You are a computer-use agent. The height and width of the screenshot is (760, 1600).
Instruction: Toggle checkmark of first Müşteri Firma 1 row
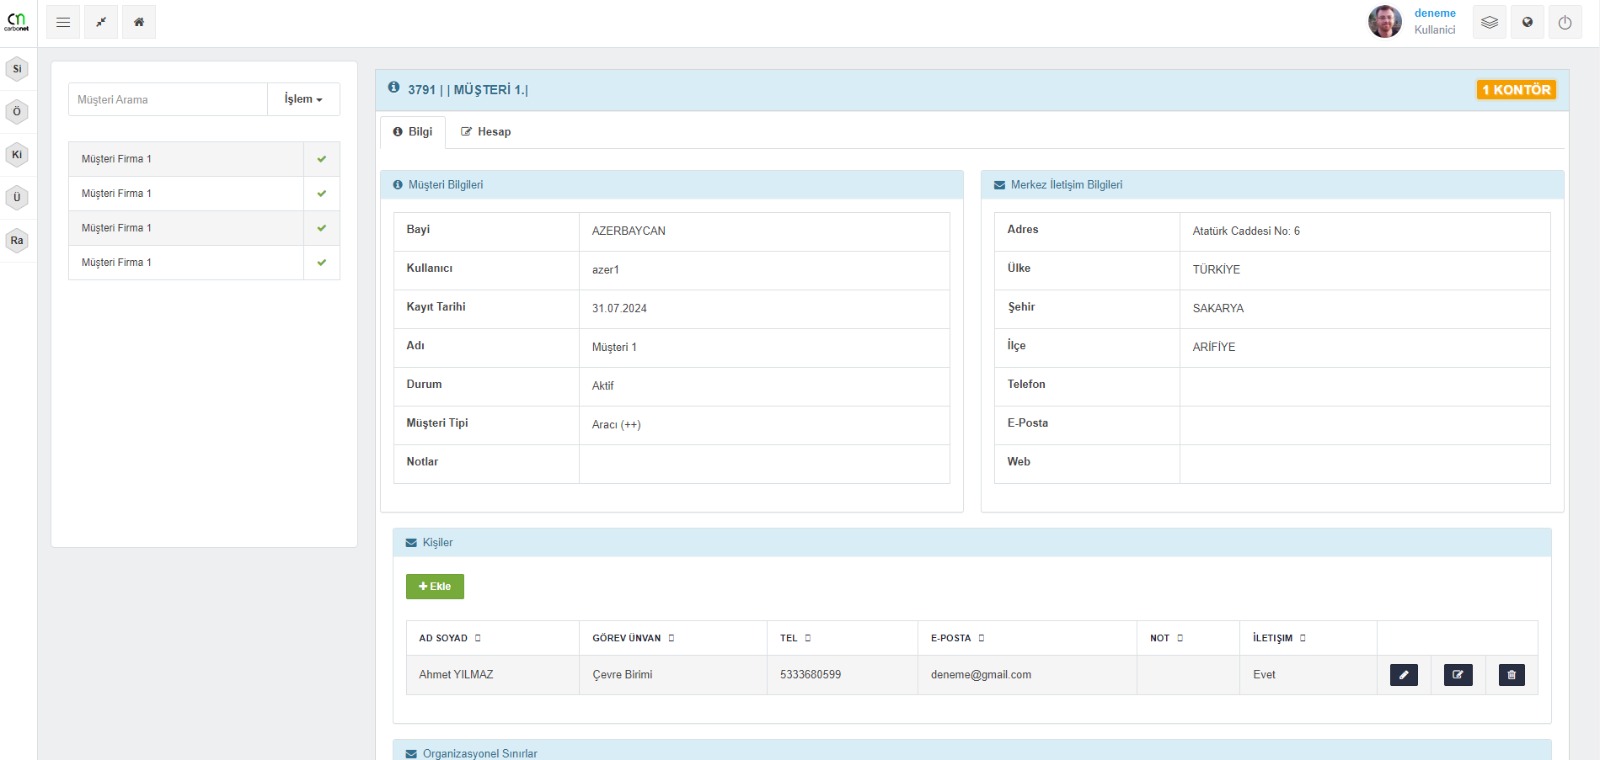321,159
